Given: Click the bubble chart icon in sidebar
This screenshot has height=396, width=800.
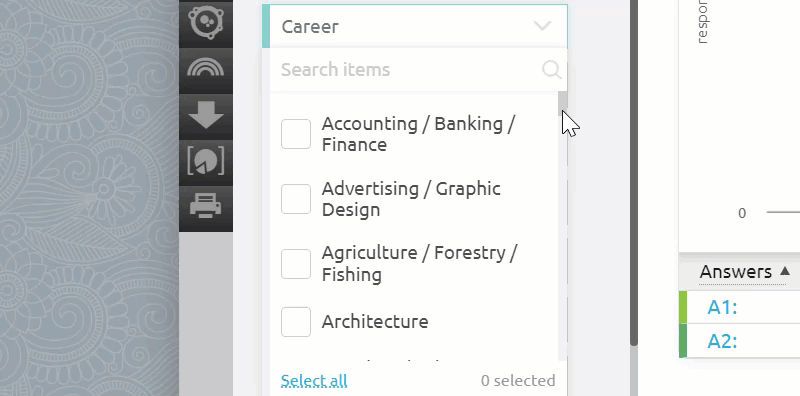Looking at the screenshot, I should tap(206, 21).
